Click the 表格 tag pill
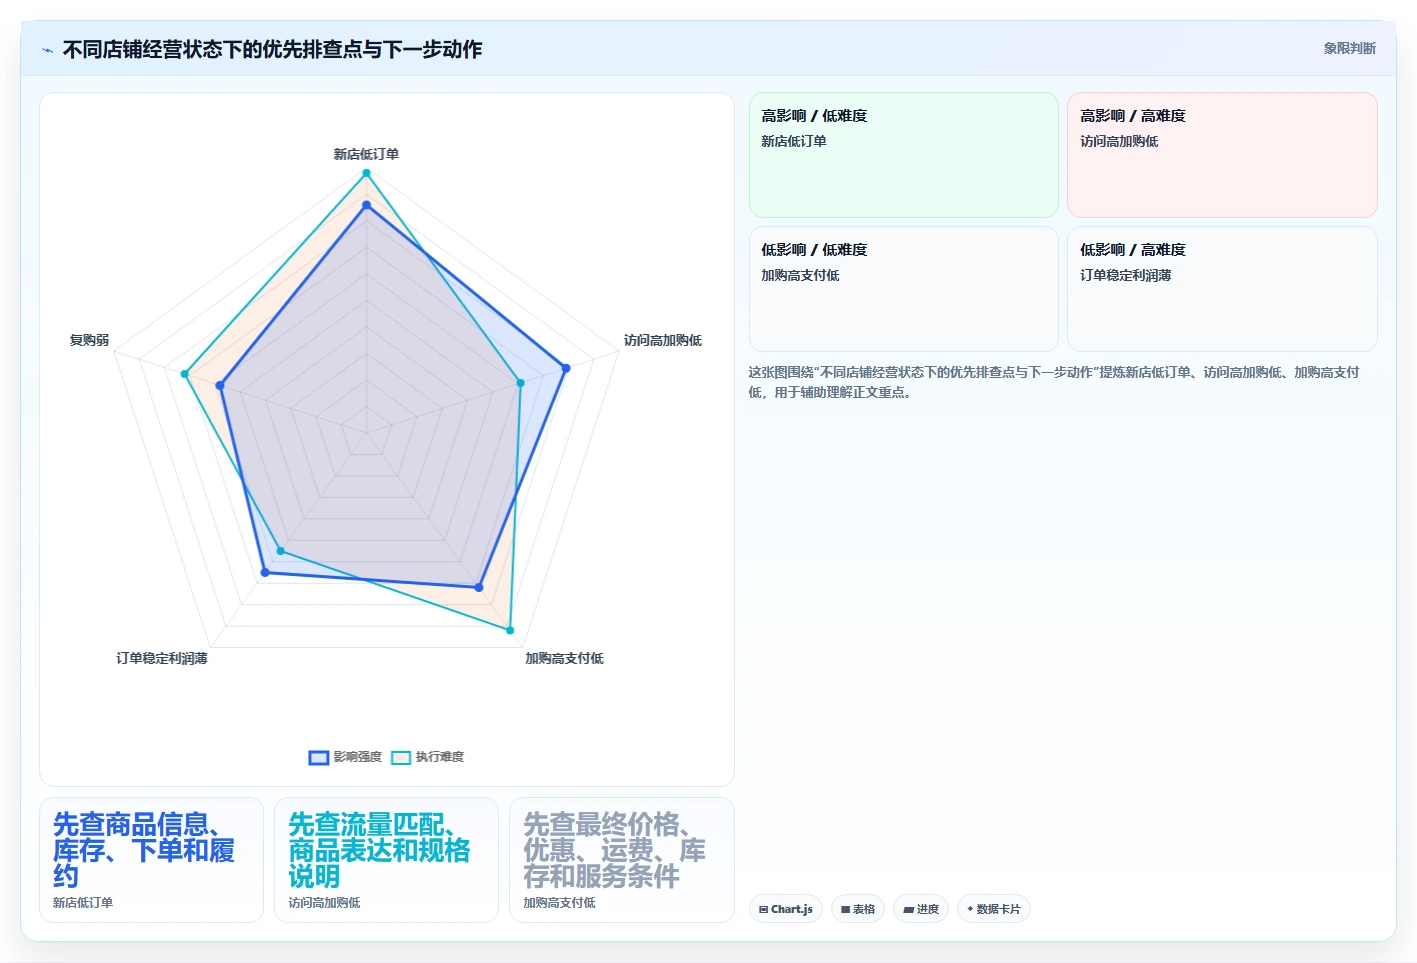 point(858,909)
